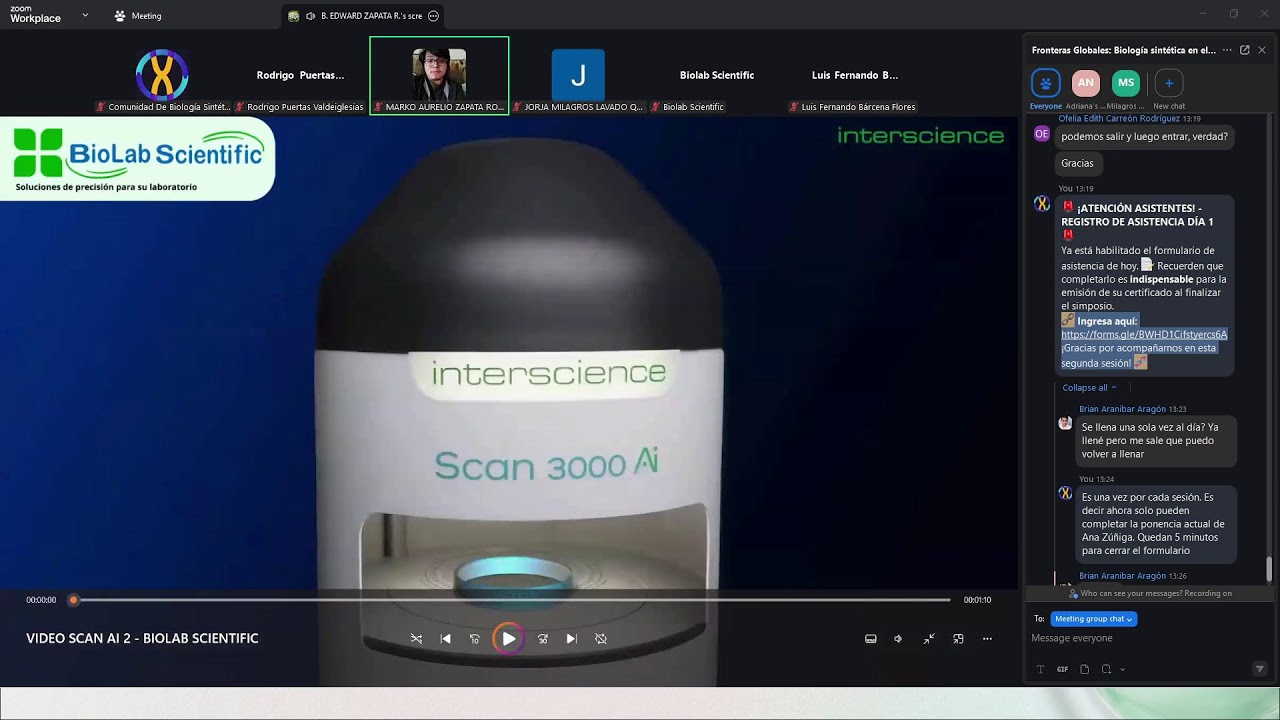Select Marko Aurelio Zapata's video thumbnail
The image size is (1280, 720).
[x=439, y=76]
